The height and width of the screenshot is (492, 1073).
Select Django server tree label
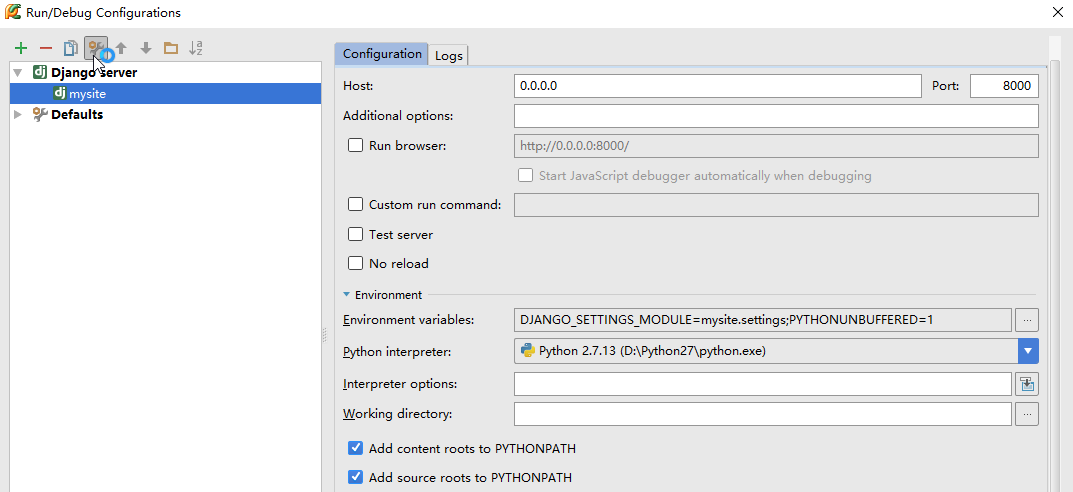(94, 72)
